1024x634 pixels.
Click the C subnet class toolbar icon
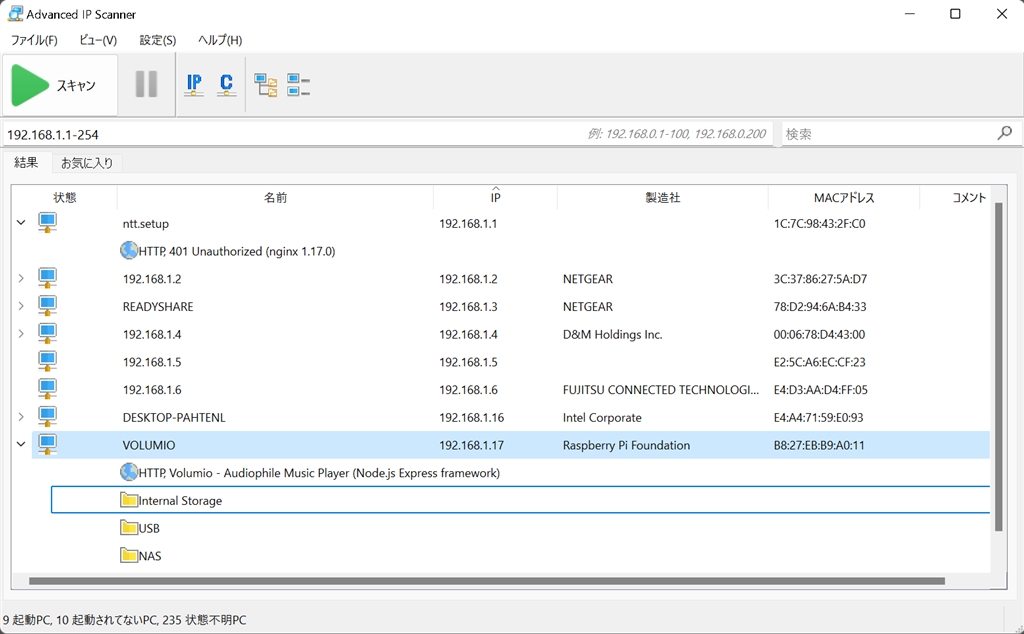[x=227, y=85]
